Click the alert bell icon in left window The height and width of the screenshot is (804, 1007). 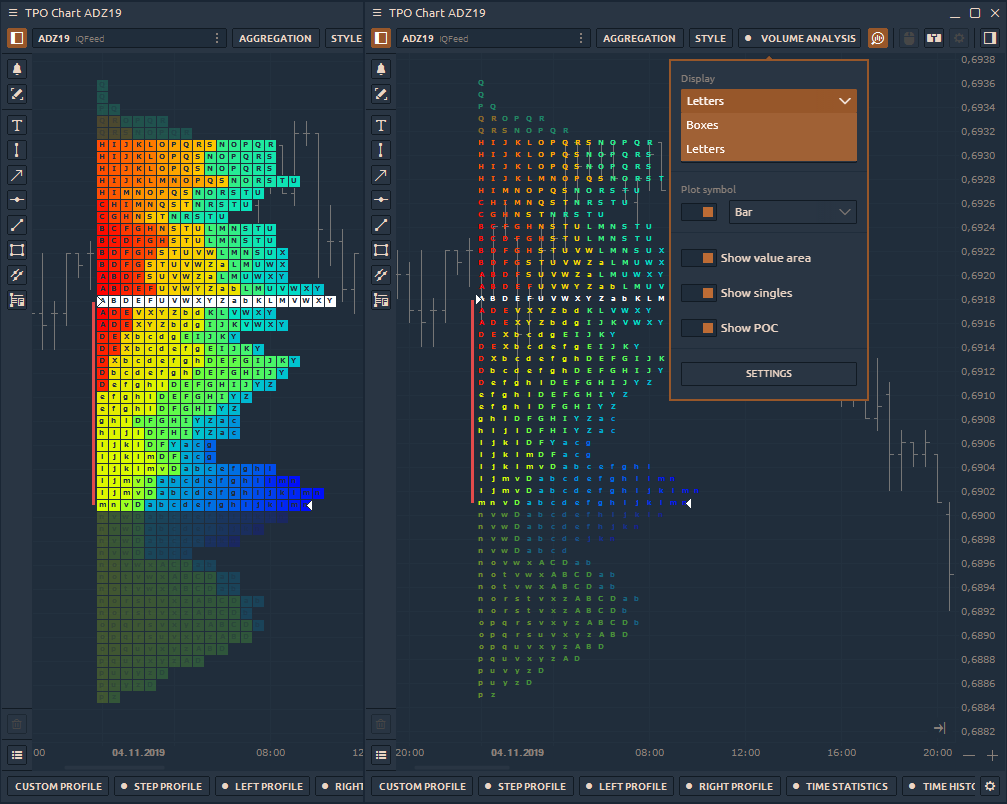[17, 69]
